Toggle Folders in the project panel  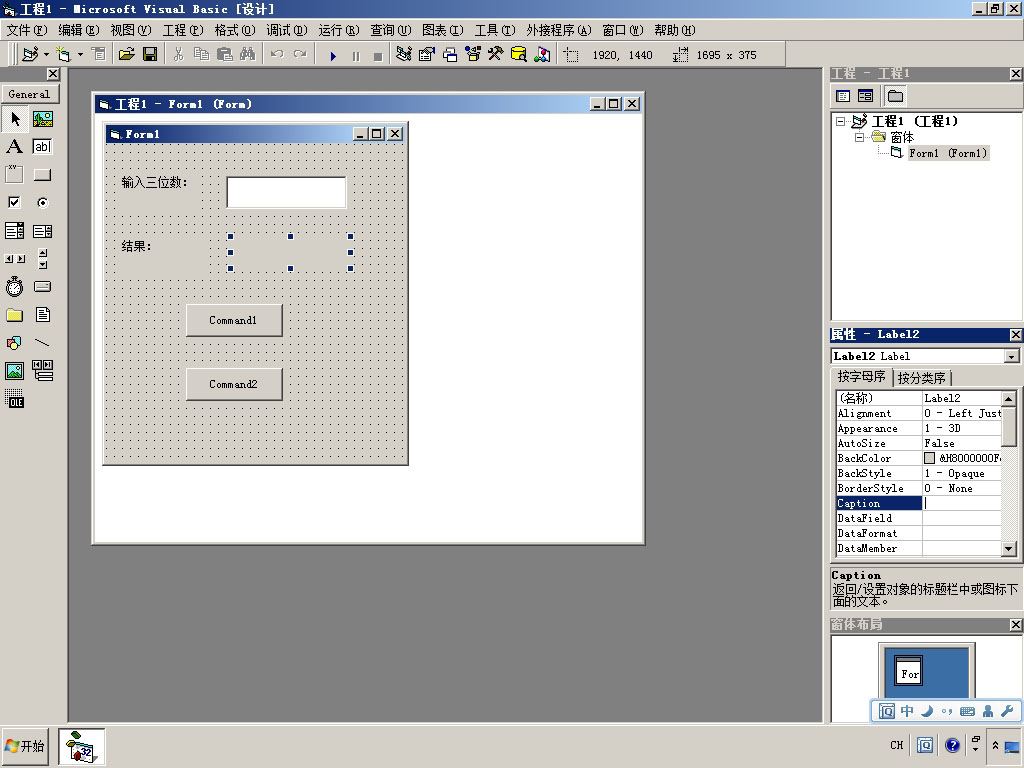point(895,97)
